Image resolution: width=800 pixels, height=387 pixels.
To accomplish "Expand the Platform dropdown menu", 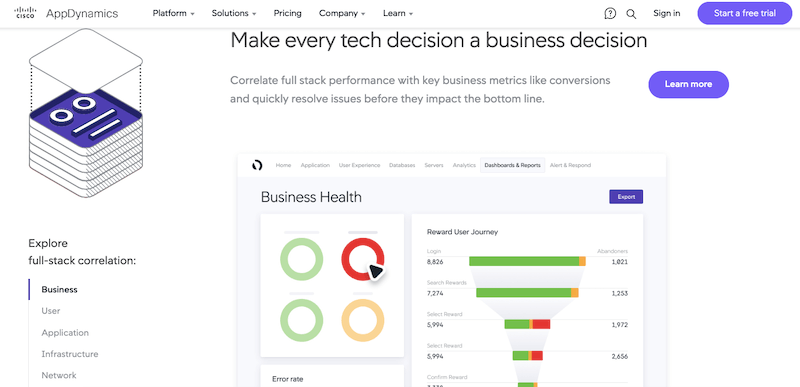I will 173,13.
